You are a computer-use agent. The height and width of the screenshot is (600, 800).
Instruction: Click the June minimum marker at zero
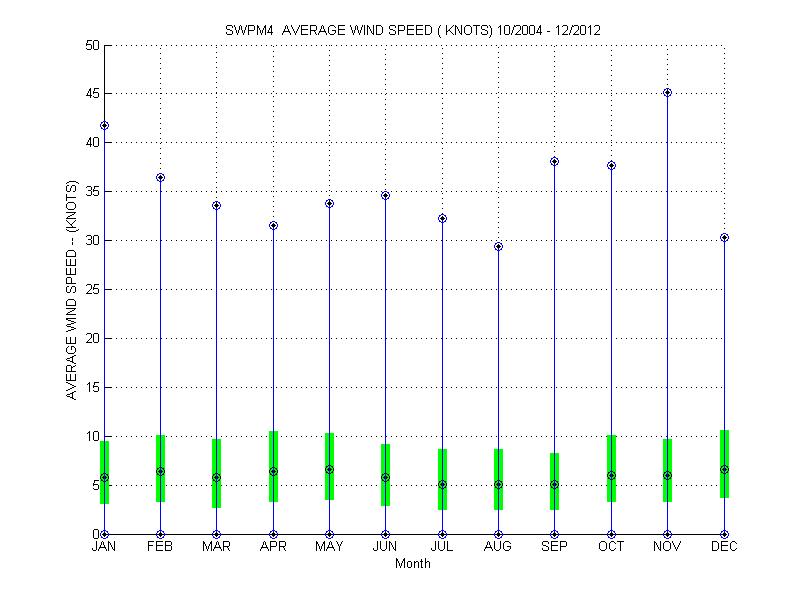coord(385,534)
